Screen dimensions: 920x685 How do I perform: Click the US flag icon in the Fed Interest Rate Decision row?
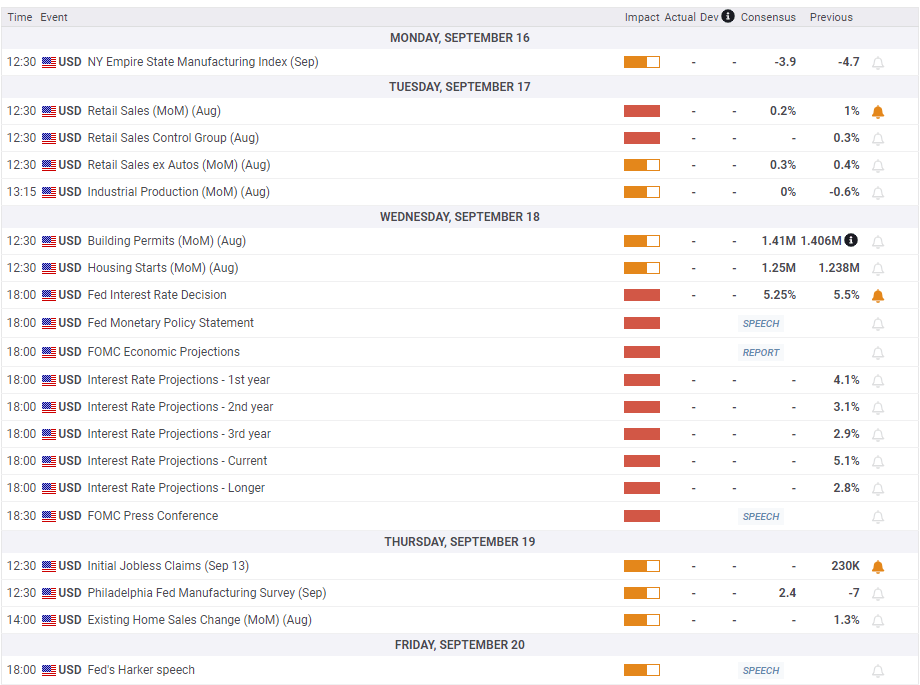pyautogui.click(x=49, y=295)
